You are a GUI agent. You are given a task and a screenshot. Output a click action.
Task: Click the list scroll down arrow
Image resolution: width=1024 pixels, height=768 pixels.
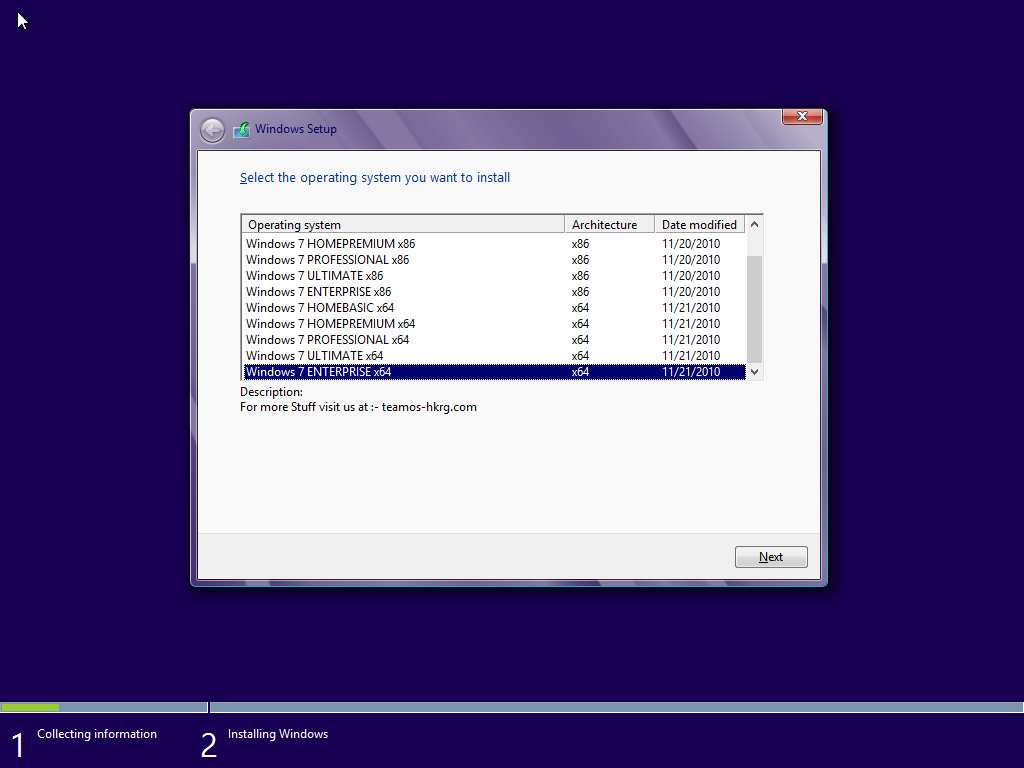[754, 372]
